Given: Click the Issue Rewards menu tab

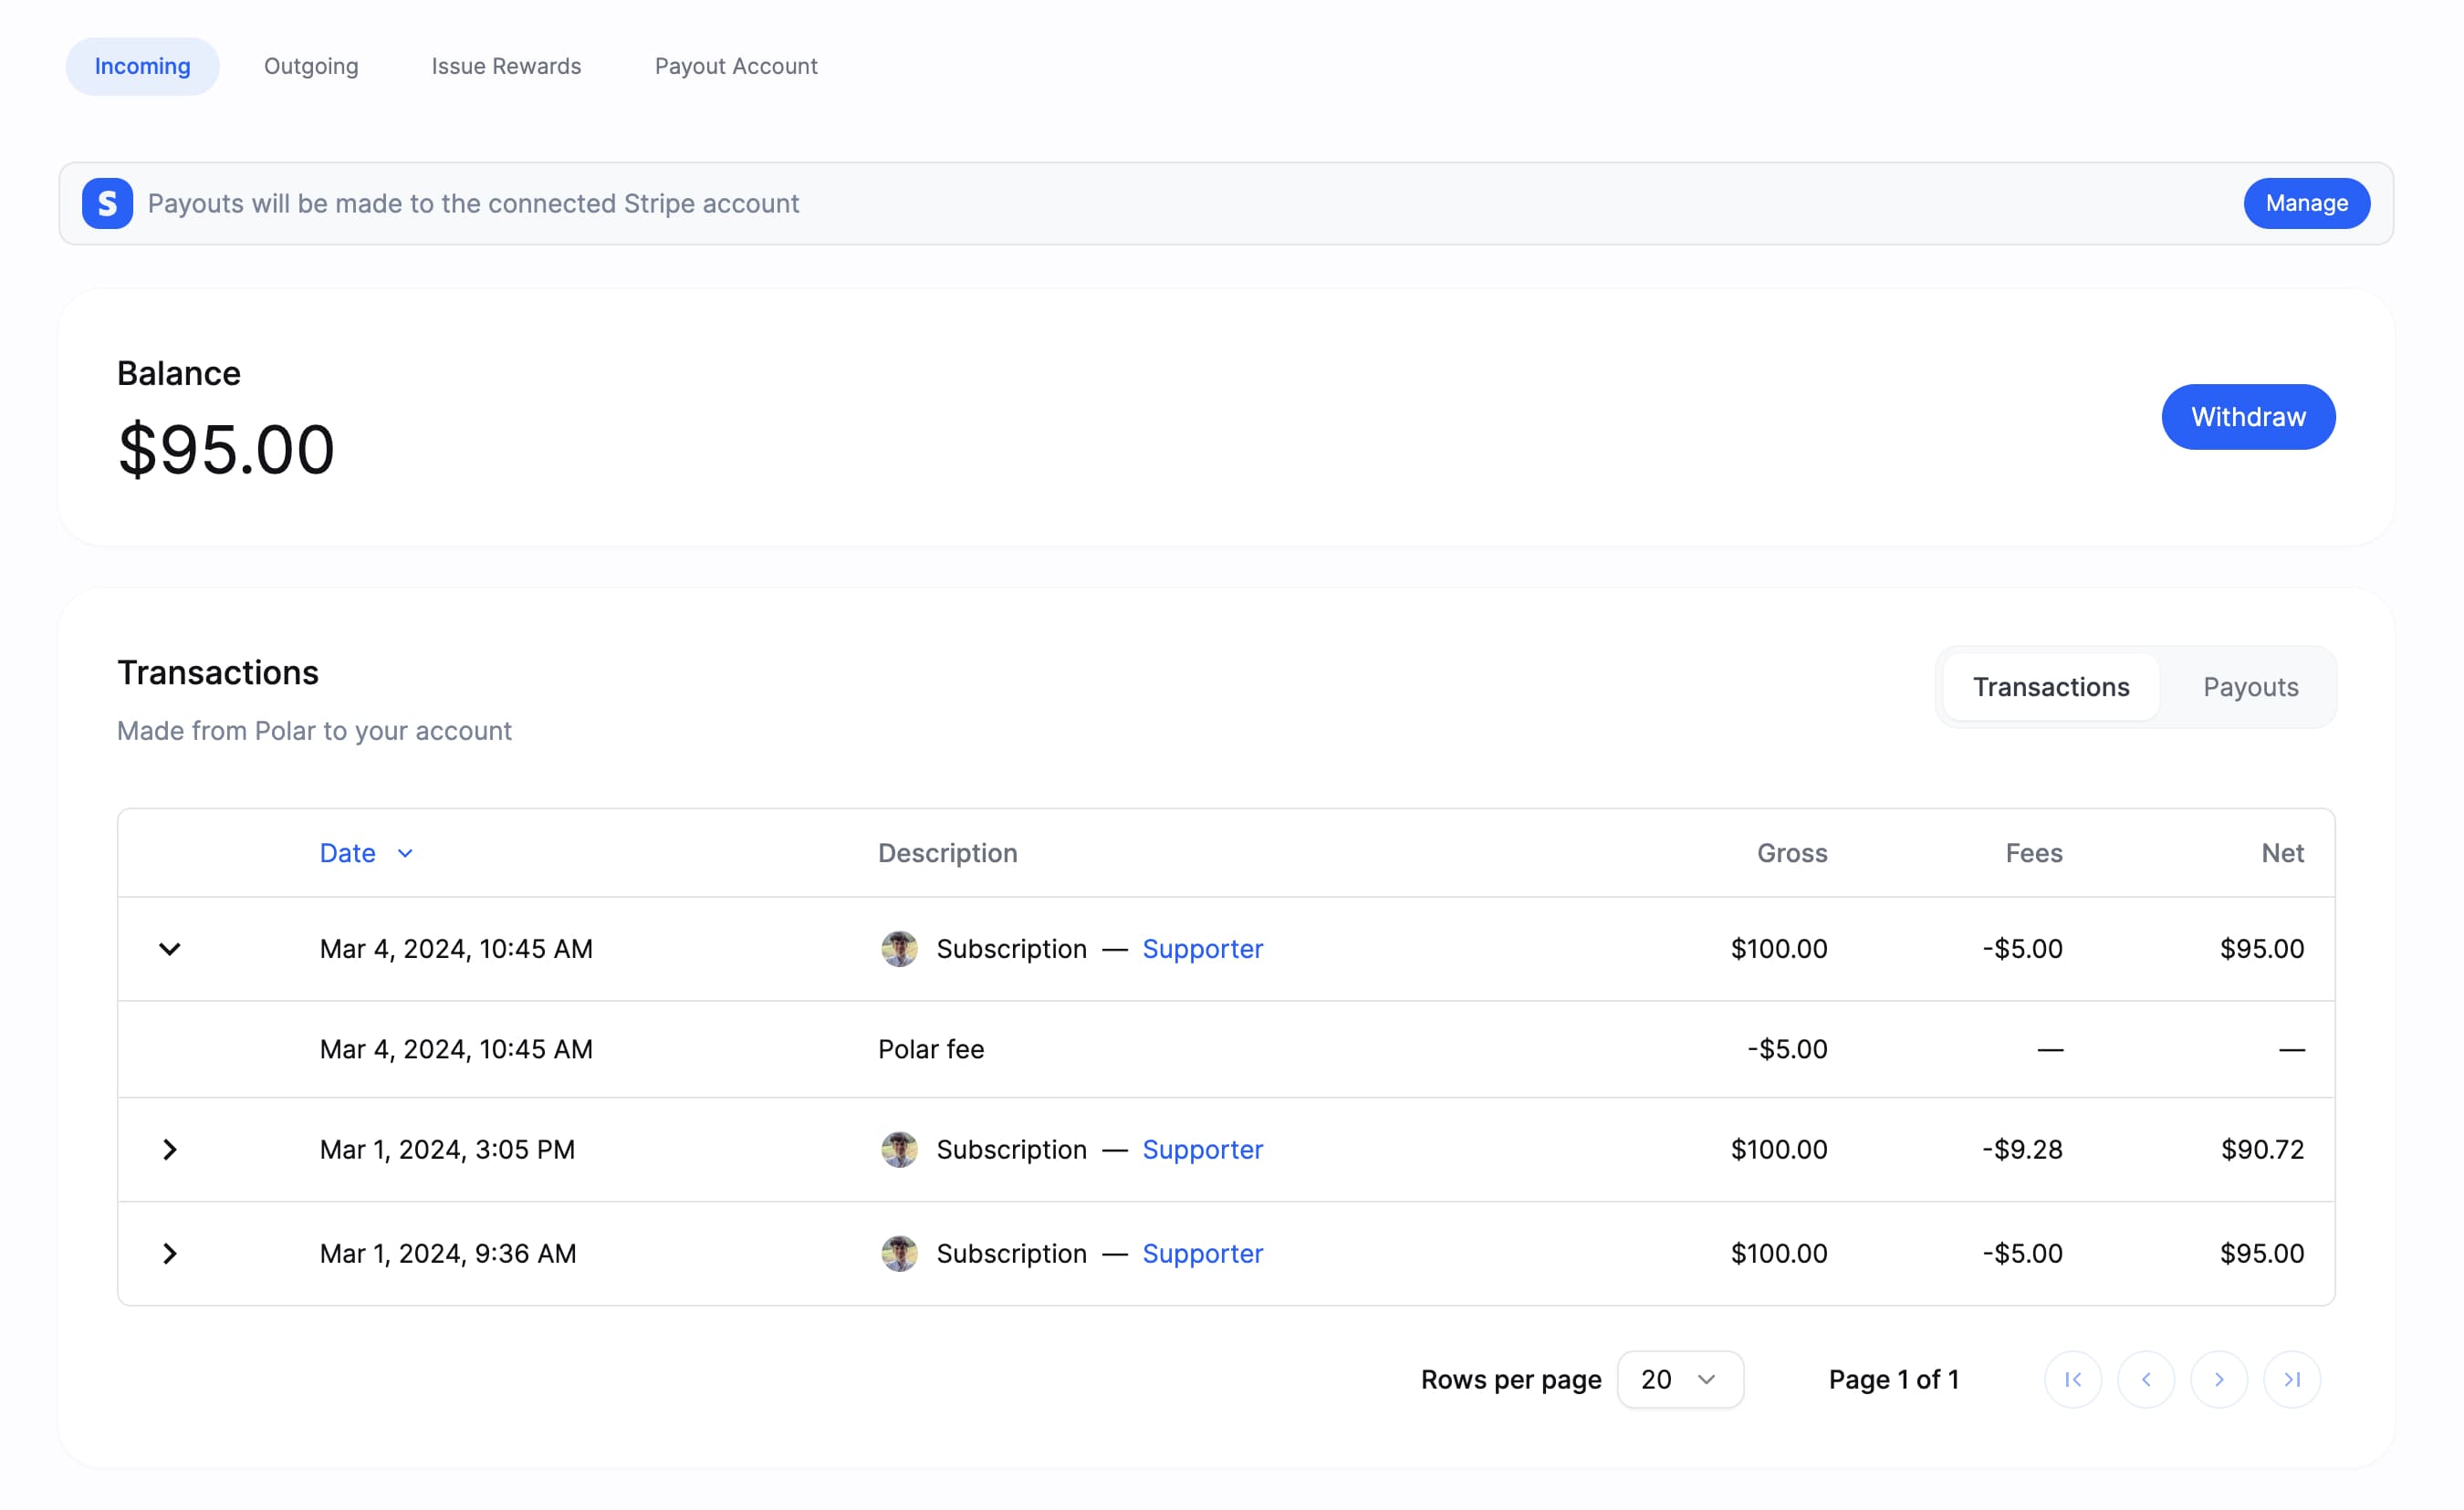Looking at the screenshot, I should tap(506, 65).
